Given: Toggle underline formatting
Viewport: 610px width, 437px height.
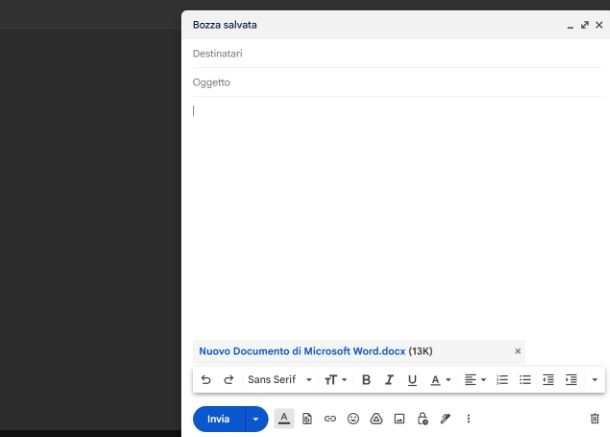Looking at the screenshot, I should [x=412, y=380].
